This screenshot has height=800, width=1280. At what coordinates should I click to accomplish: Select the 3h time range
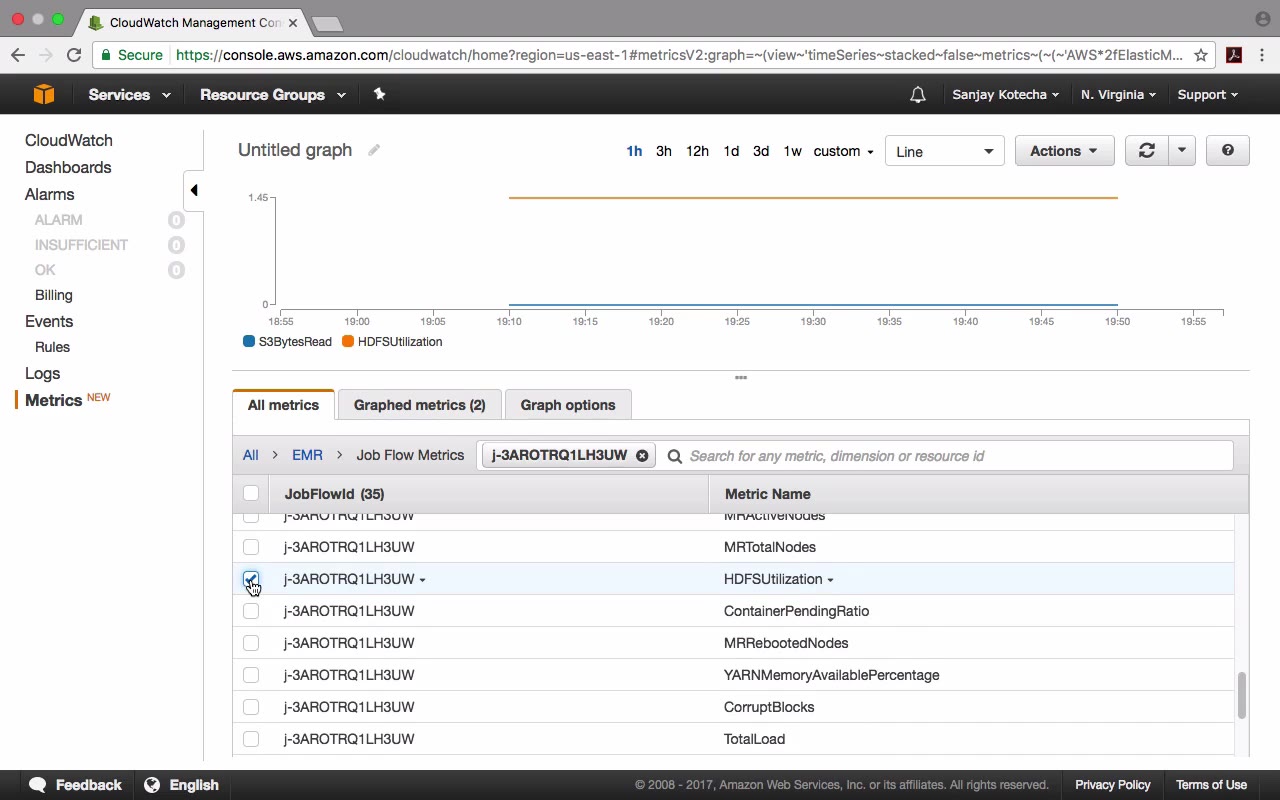[663, 151]
